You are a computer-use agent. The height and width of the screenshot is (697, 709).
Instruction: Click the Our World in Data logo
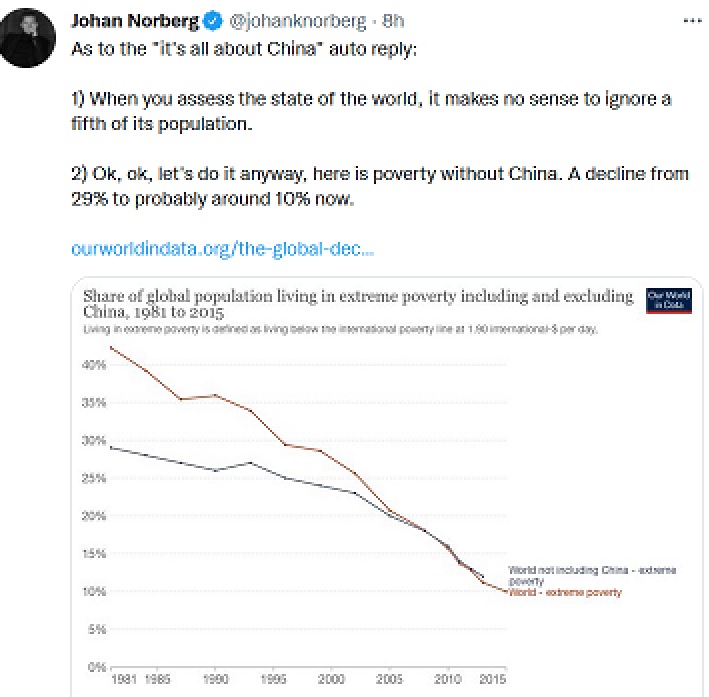point(669,300)
